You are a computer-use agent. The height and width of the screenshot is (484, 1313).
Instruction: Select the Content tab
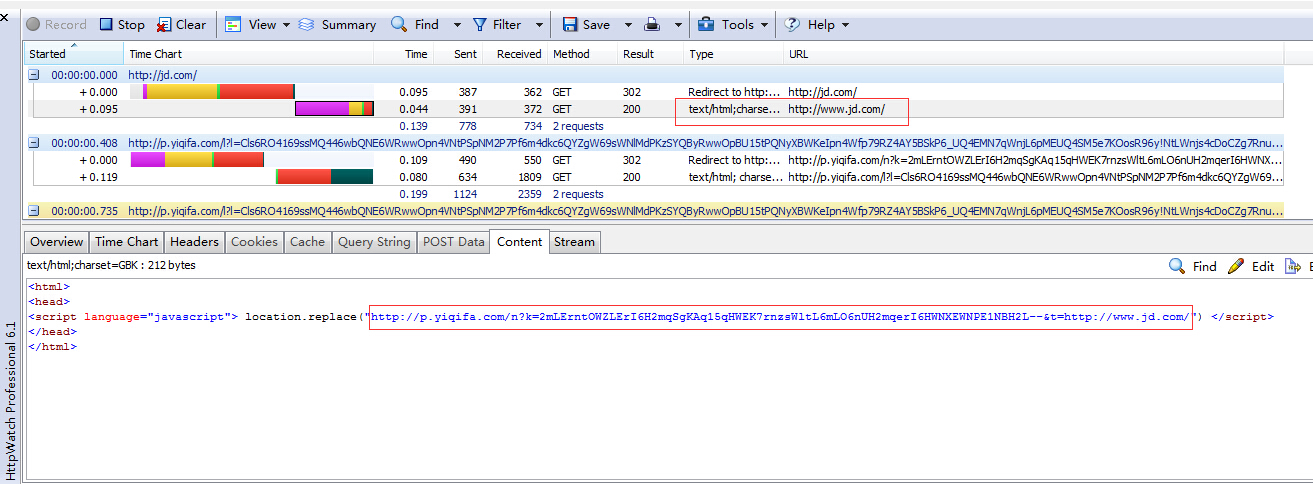click(x=519, y=241)
